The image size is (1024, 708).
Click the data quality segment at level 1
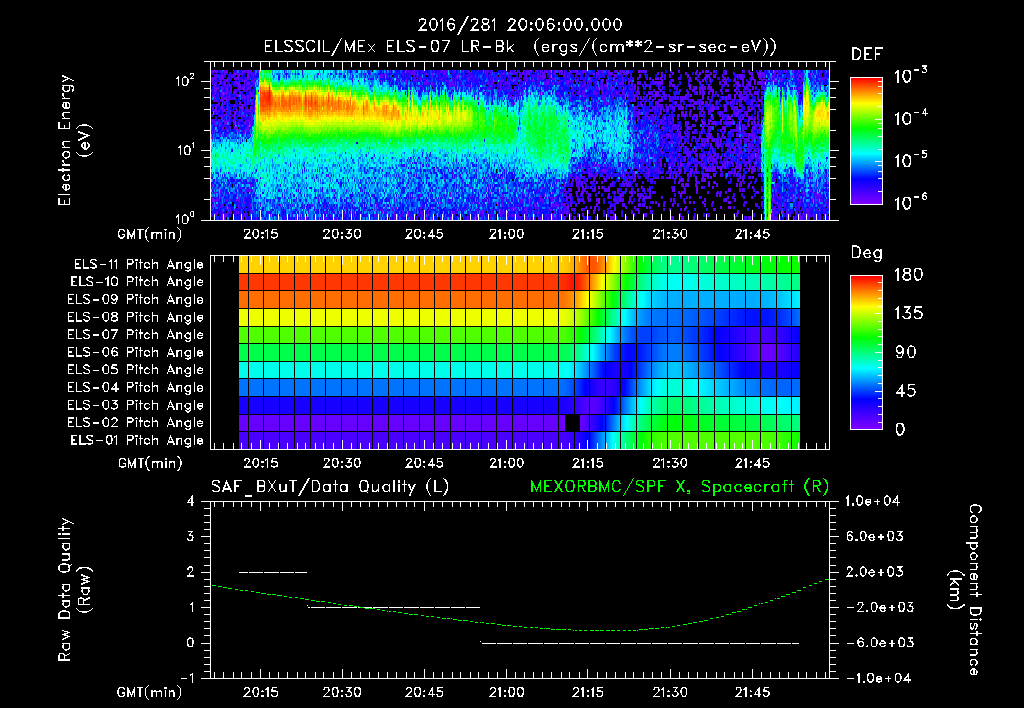tap(394, 607)
